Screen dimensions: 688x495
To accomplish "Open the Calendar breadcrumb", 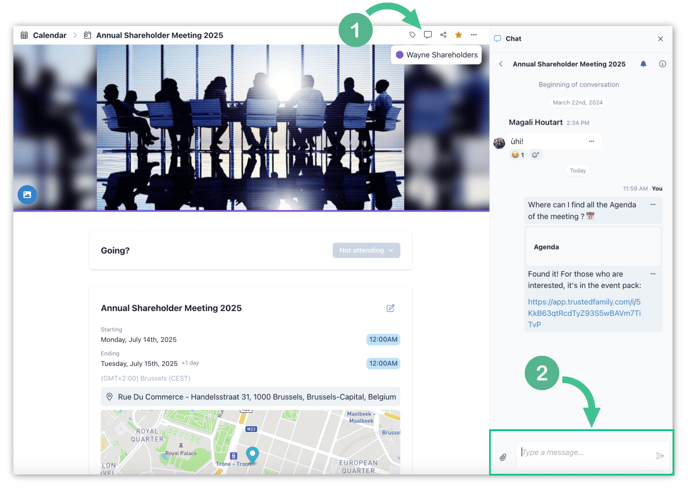I will [50, 35].
